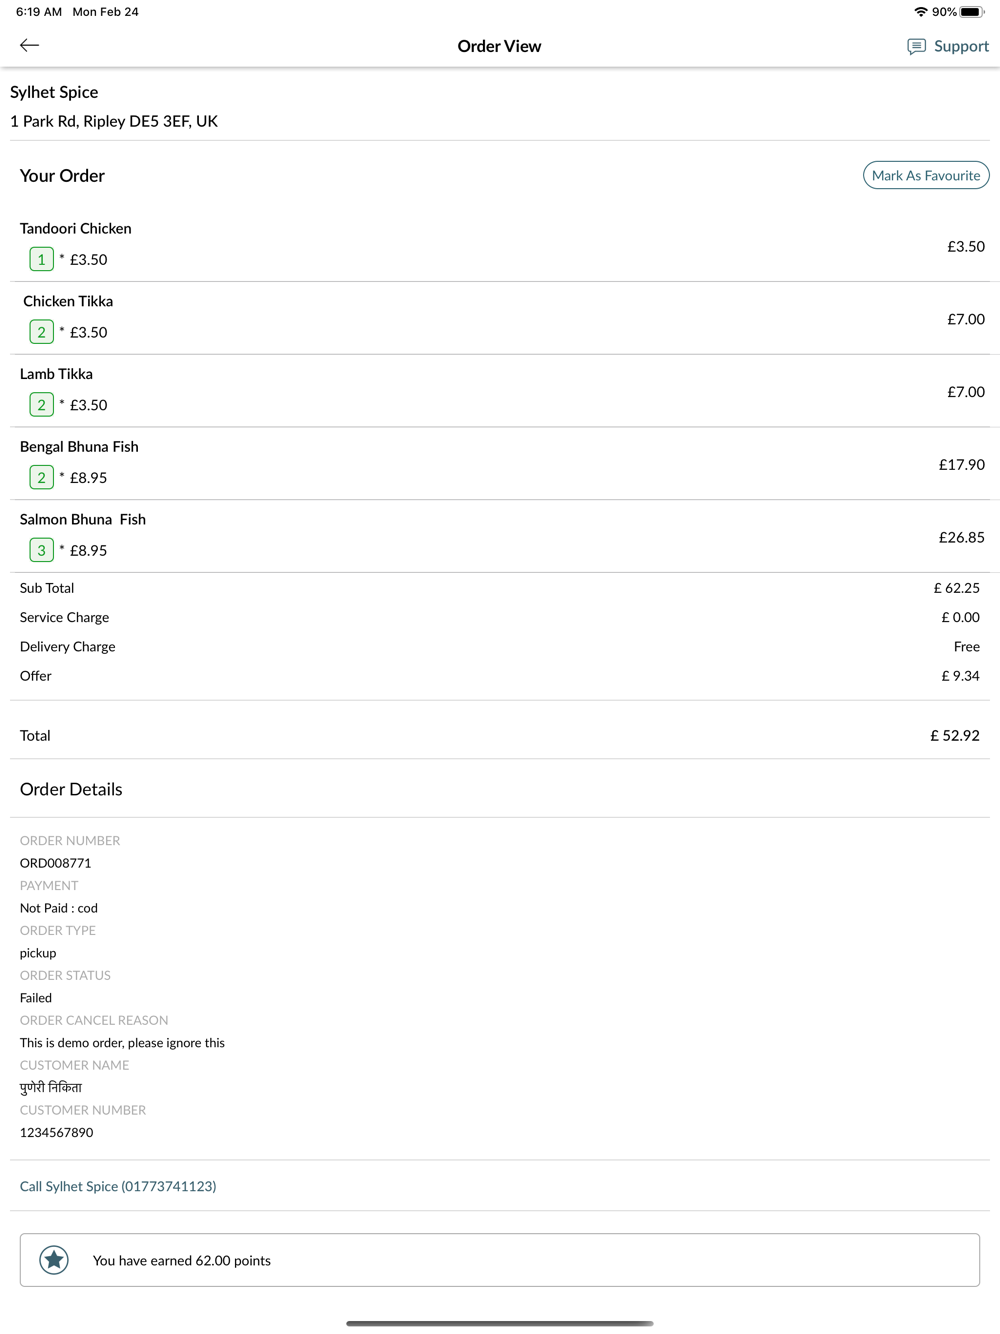Image resolution: width=1000 pixels, height=1334 pixels.
Task: Tap the earned 62.00 points banner
Action: coord(500,1260)
